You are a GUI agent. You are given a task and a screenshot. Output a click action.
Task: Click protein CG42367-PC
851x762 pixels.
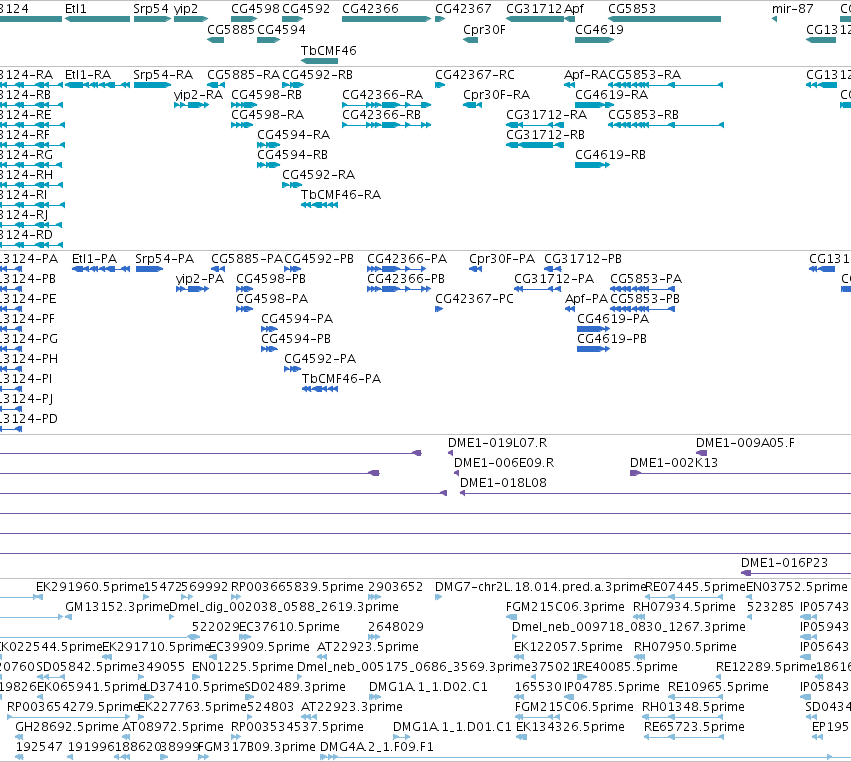(474, 299)
